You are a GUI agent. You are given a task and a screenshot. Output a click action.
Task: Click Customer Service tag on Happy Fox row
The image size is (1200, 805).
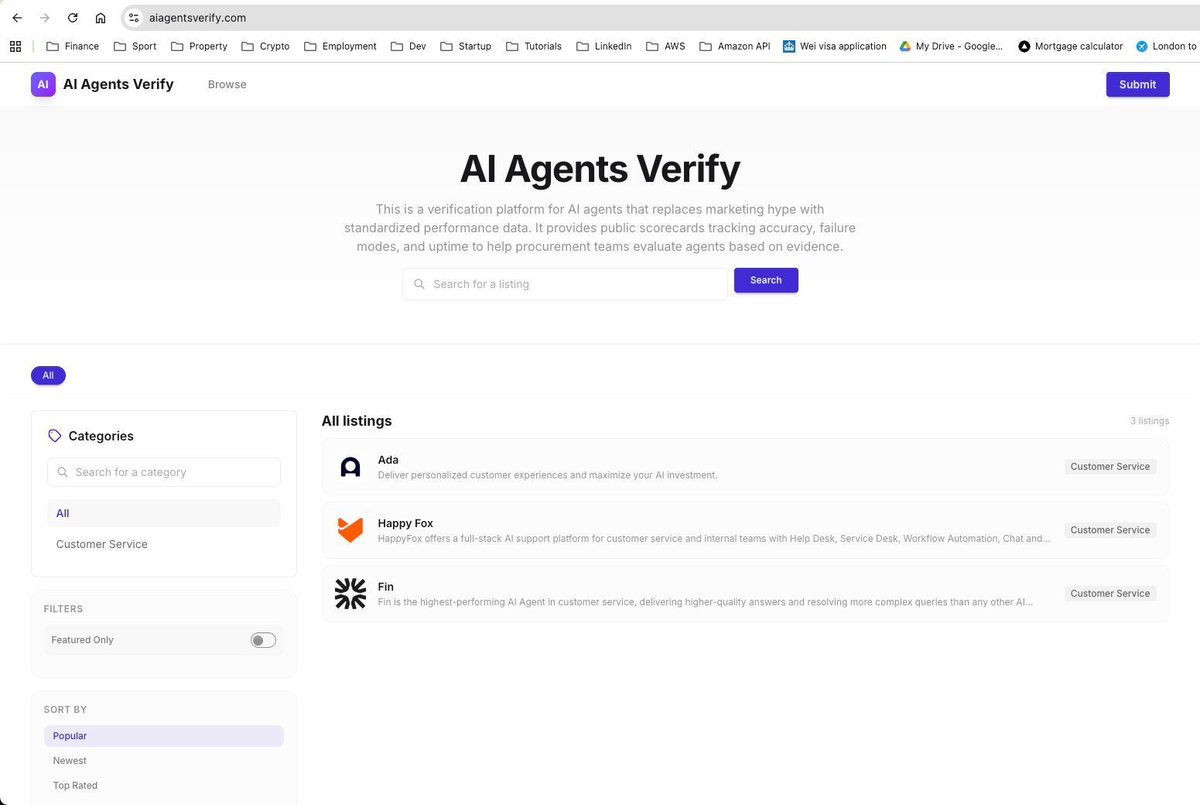tap(1110, 530)
